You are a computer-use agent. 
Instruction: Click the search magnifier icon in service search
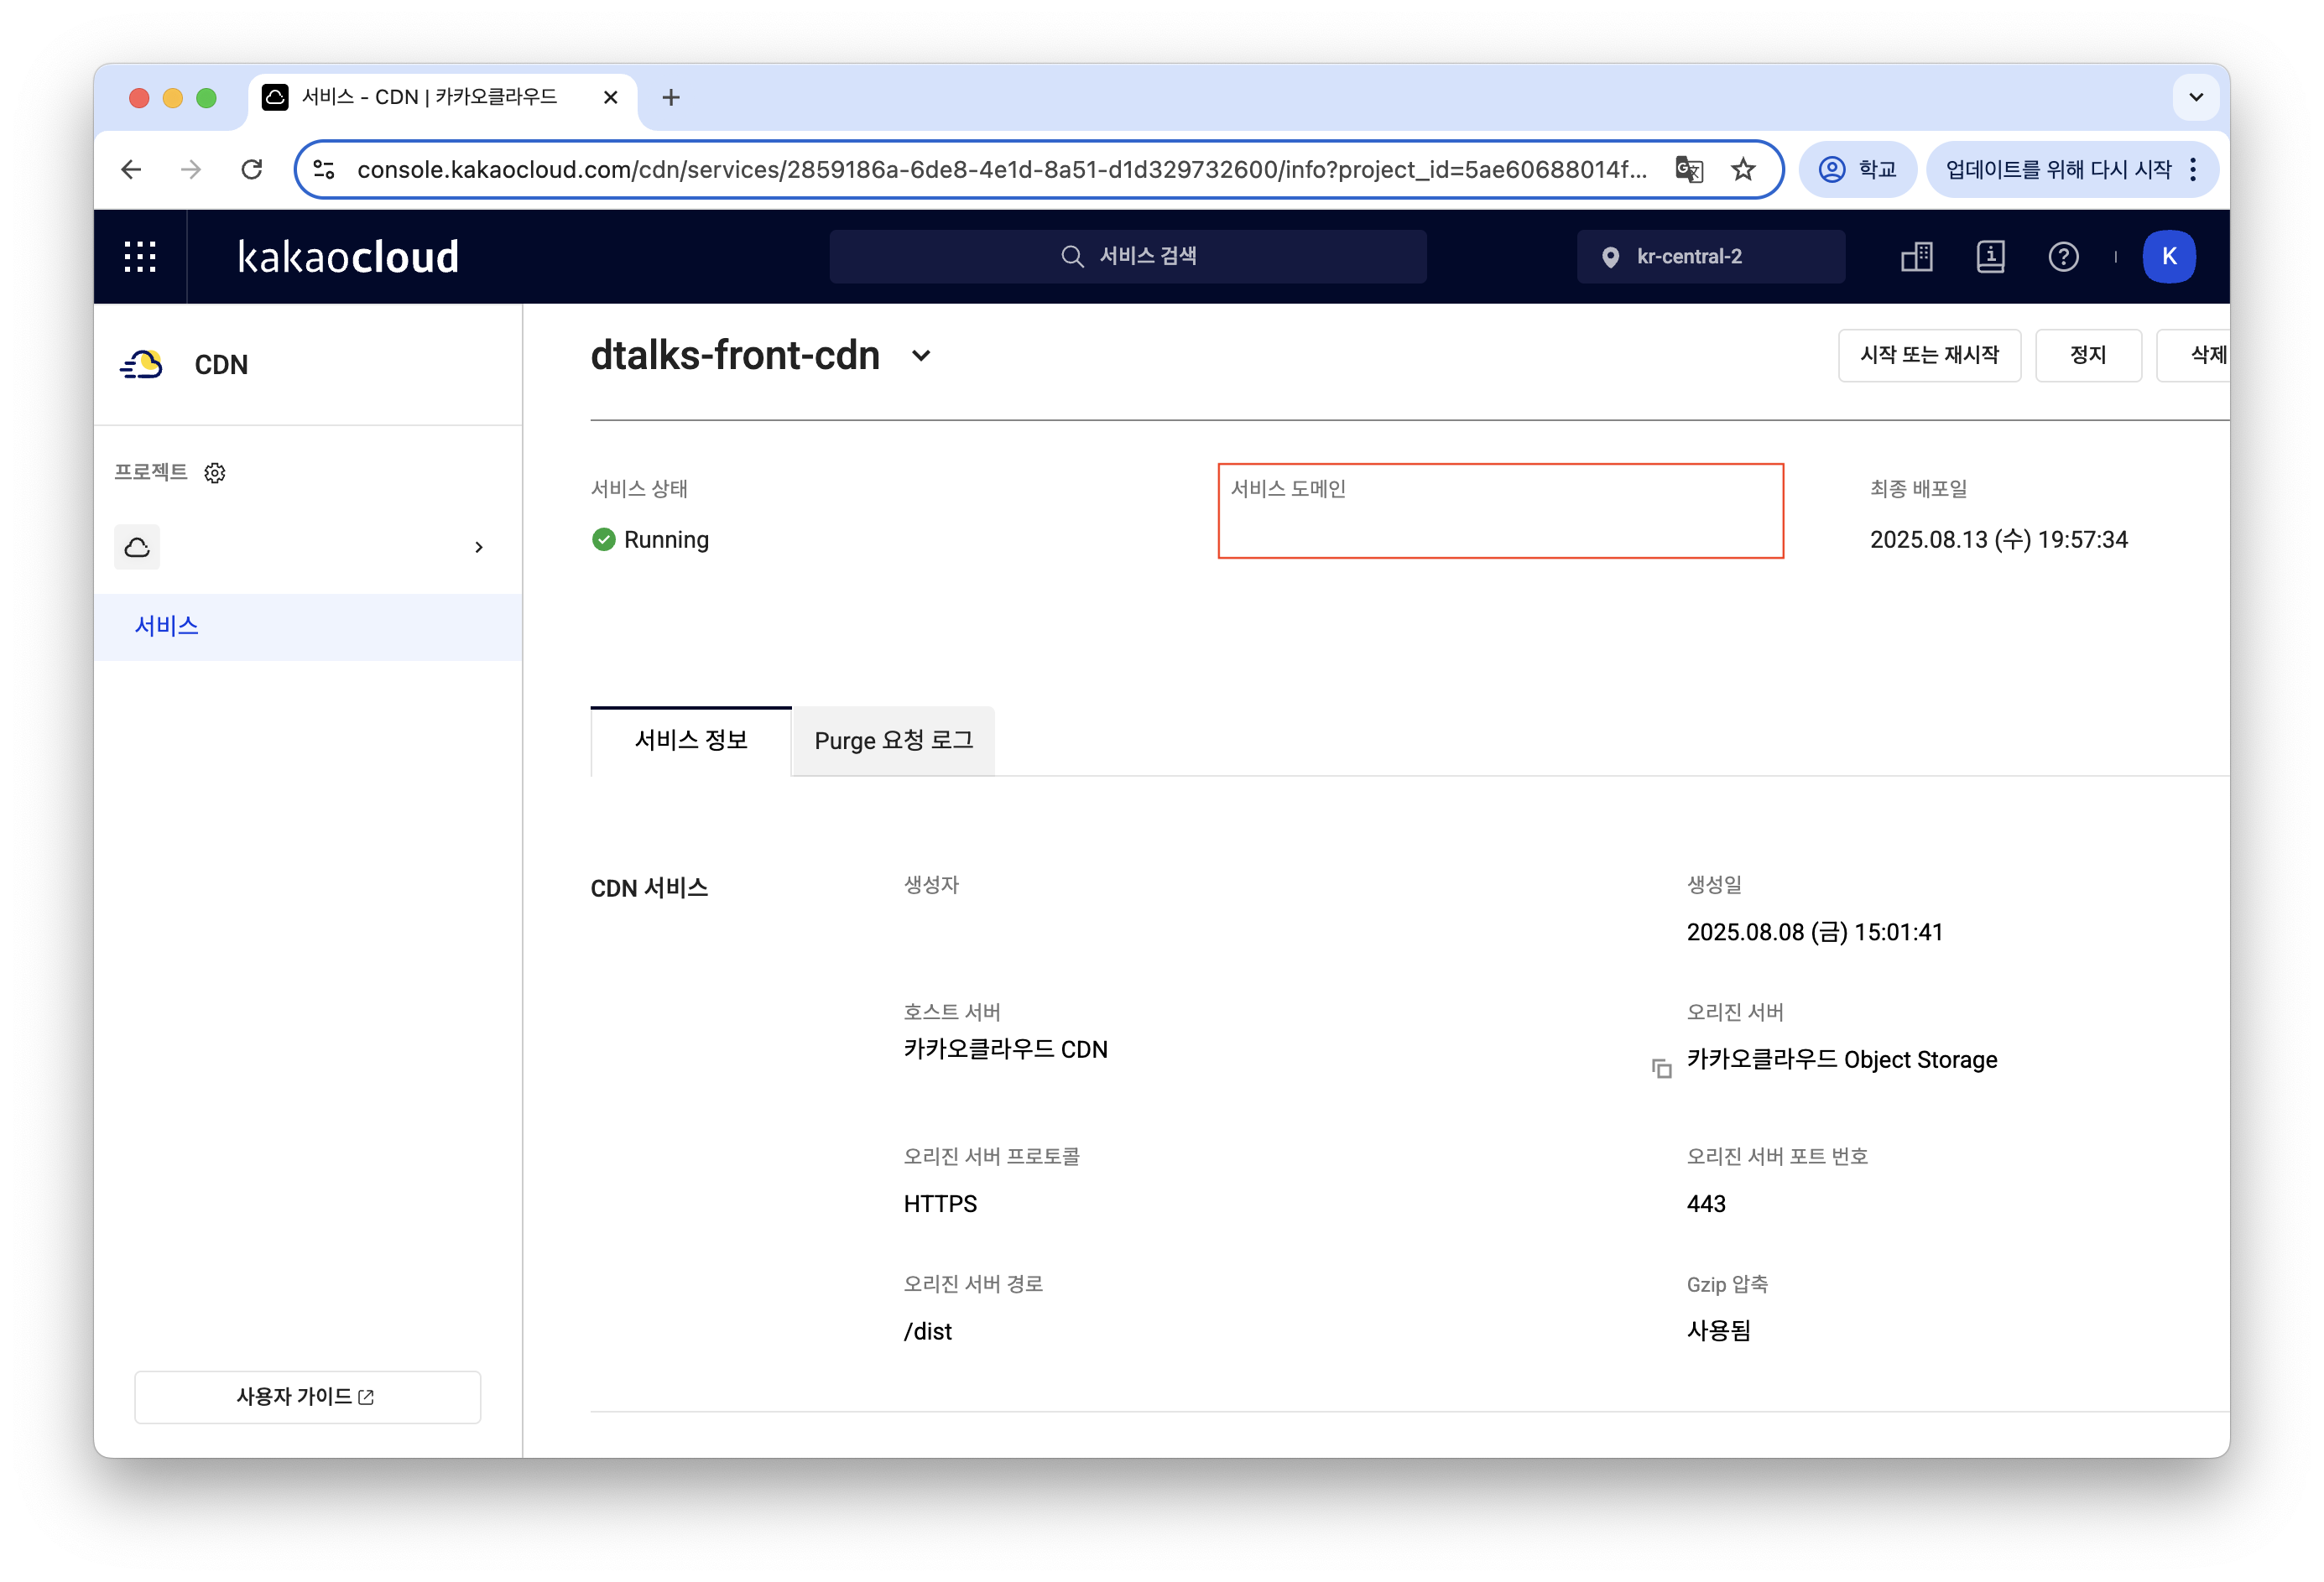click(1072, 256)
